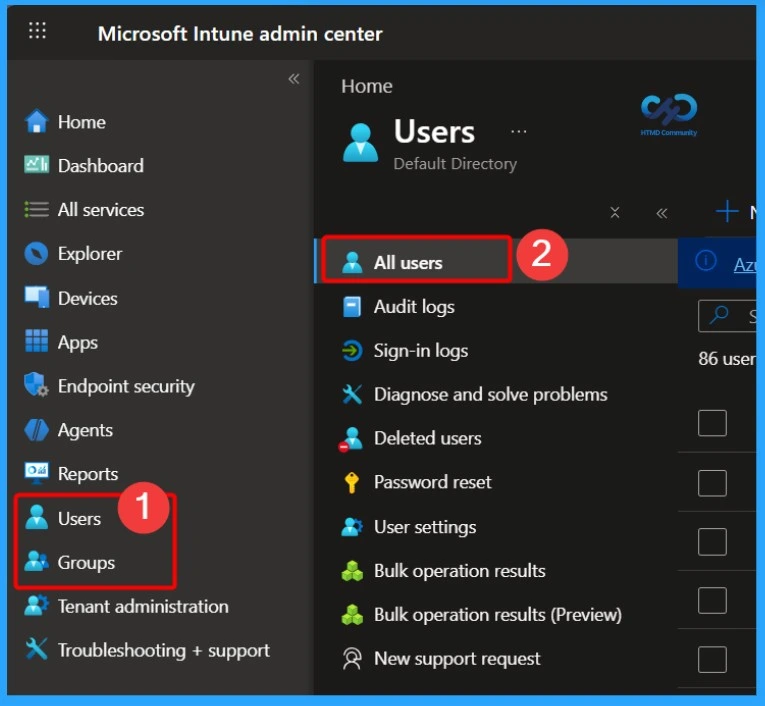
Task: Click the Microsoft Intune admin center title
Action: pyautogui.click(x=240, y=34)
